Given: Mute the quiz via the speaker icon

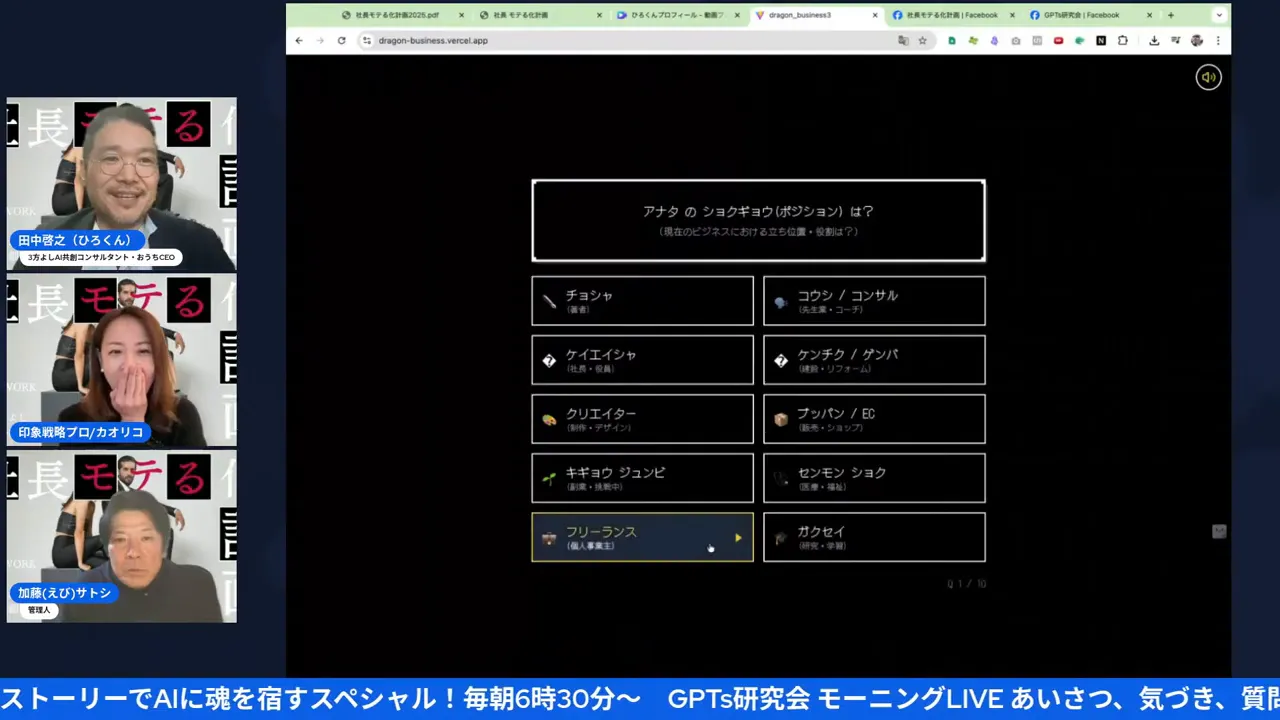Looking at the screenshot, I should point(1208,77).
